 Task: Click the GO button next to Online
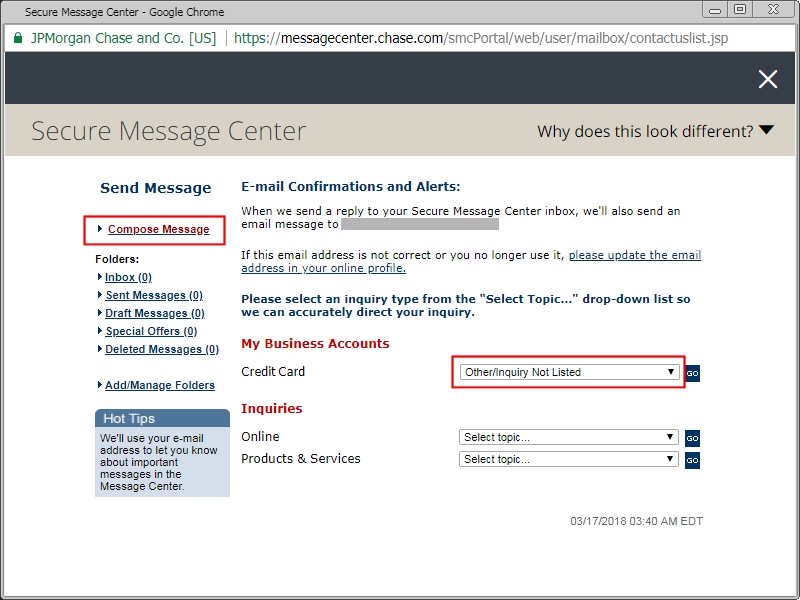(x=692, y=438)
